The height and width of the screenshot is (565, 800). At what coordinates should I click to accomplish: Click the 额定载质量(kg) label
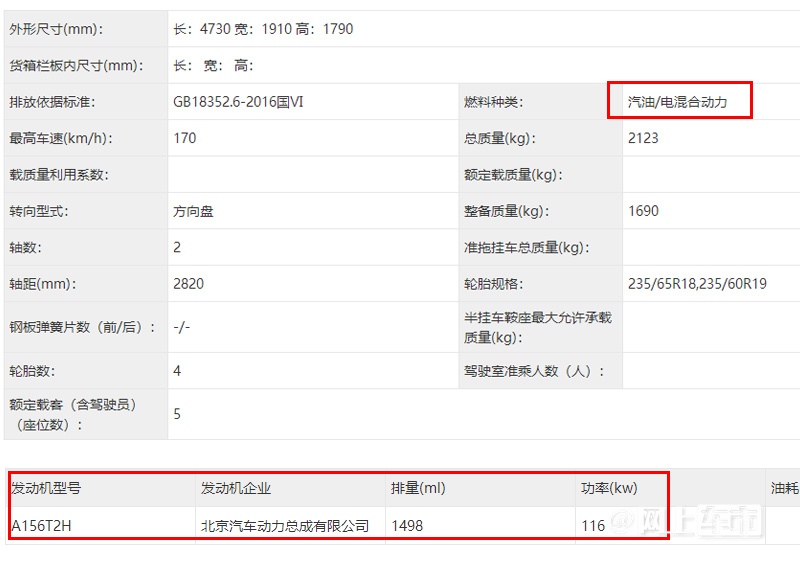[x=513, y=175]
